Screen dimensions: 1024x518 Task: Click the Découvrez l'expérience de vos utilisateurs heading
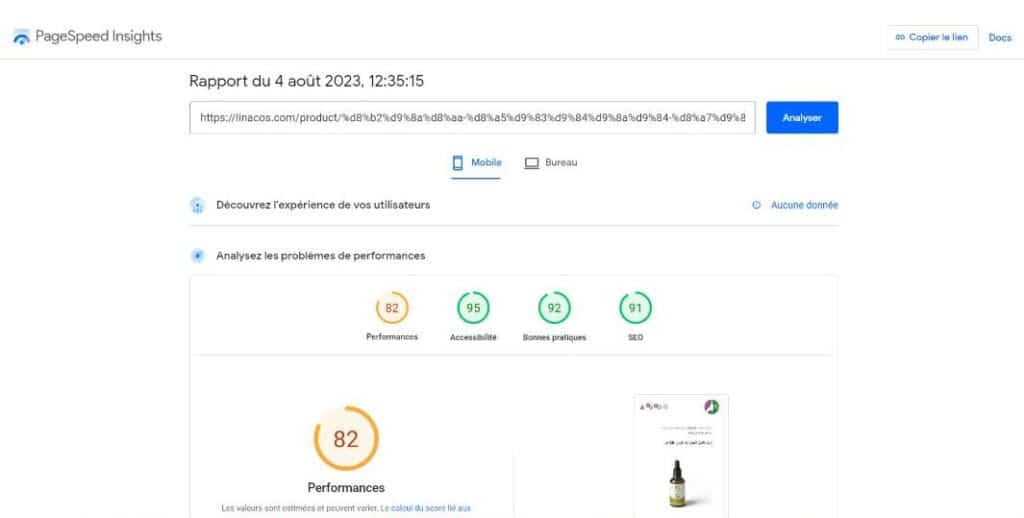pyautogui.click(x=323, y=205)
